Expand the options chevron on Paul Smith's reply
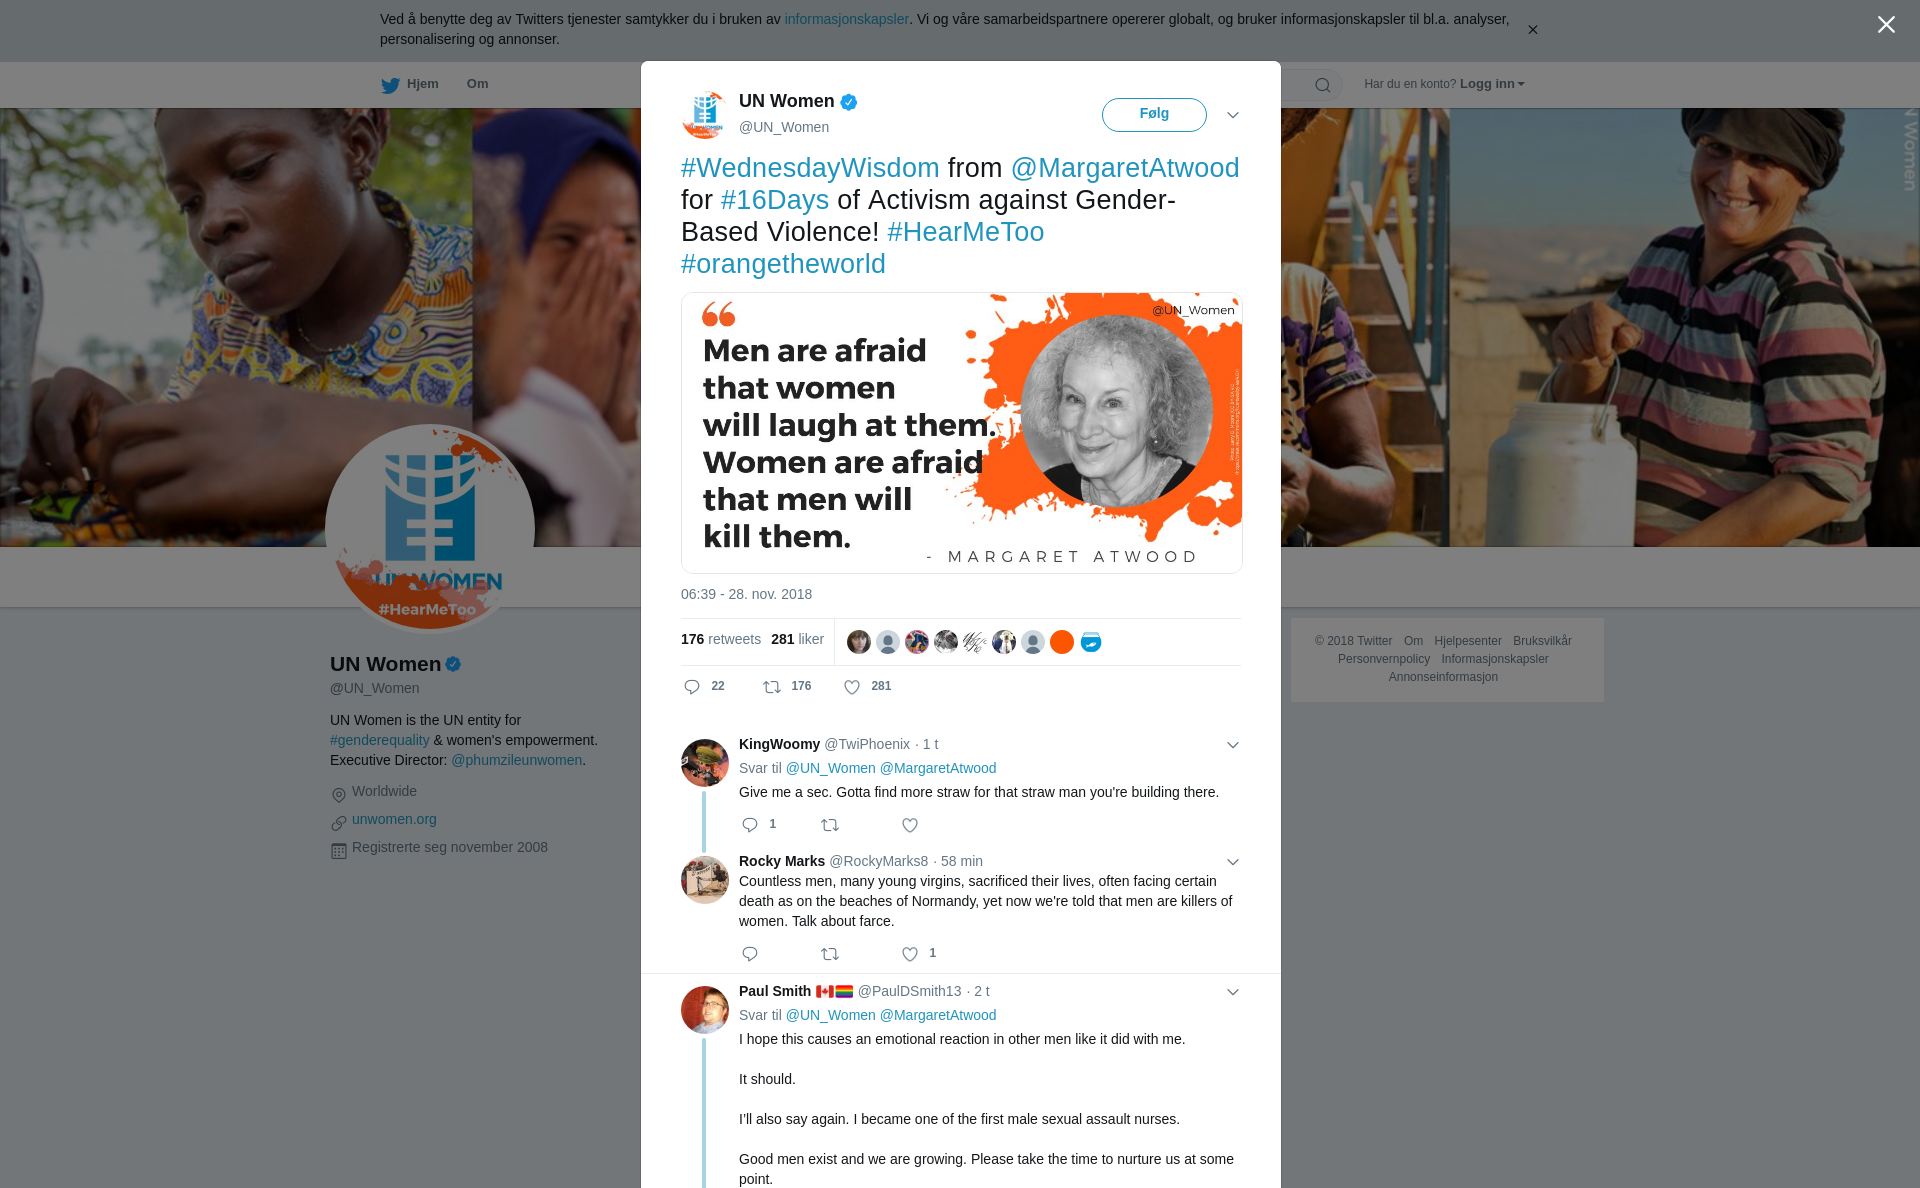1920x1188 pixels. pos(1233,992)
